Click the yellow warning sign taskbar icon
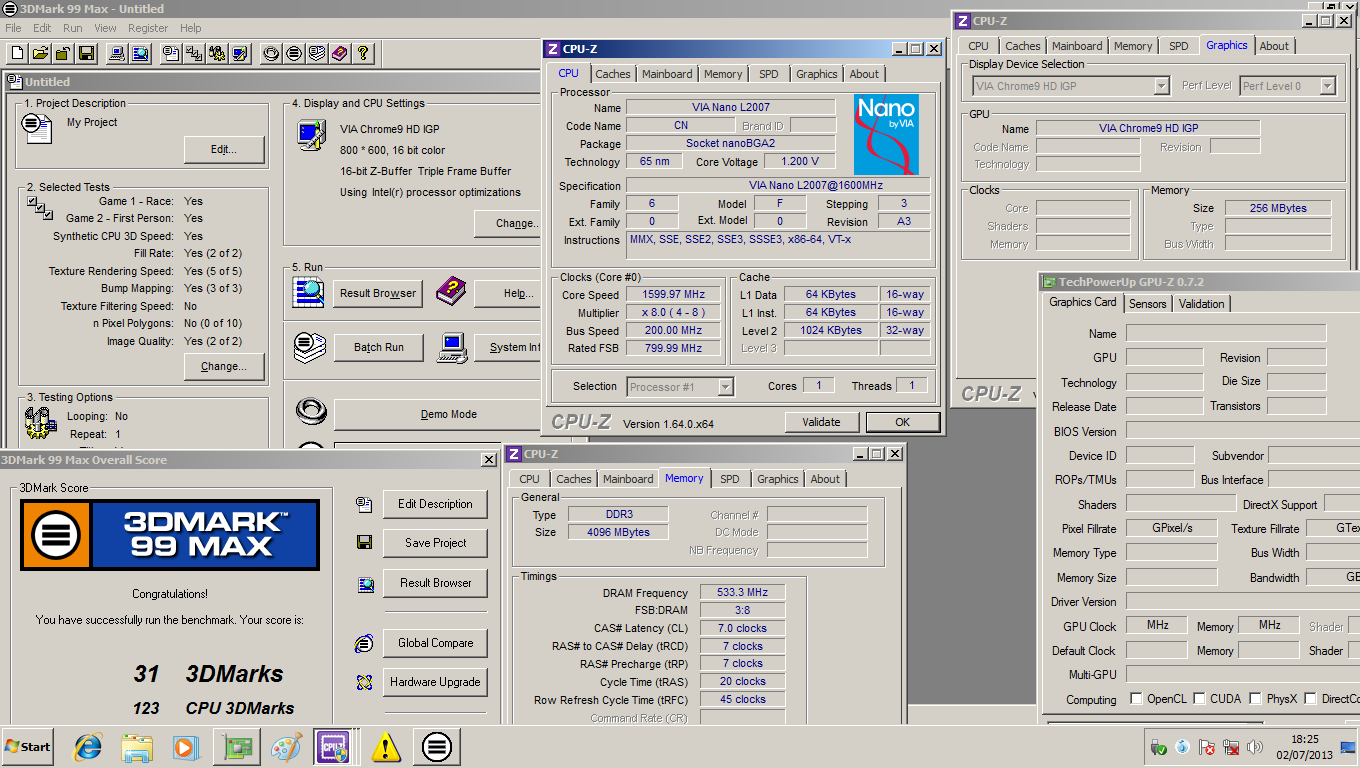 coord(386,747)
